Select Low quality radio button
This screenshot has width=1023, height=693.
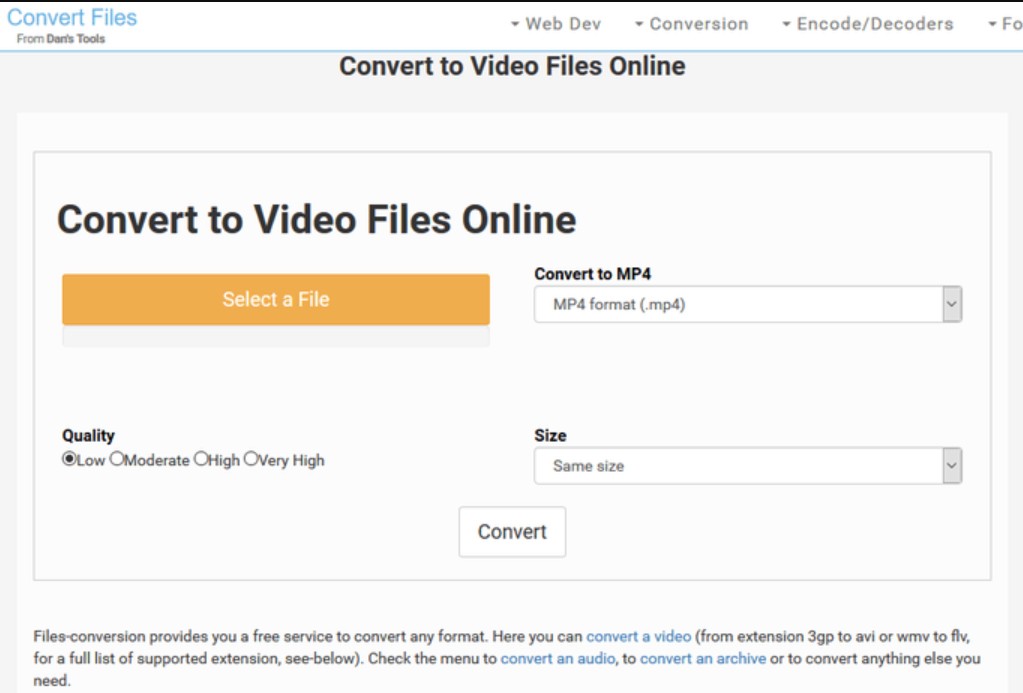point(69,459)
